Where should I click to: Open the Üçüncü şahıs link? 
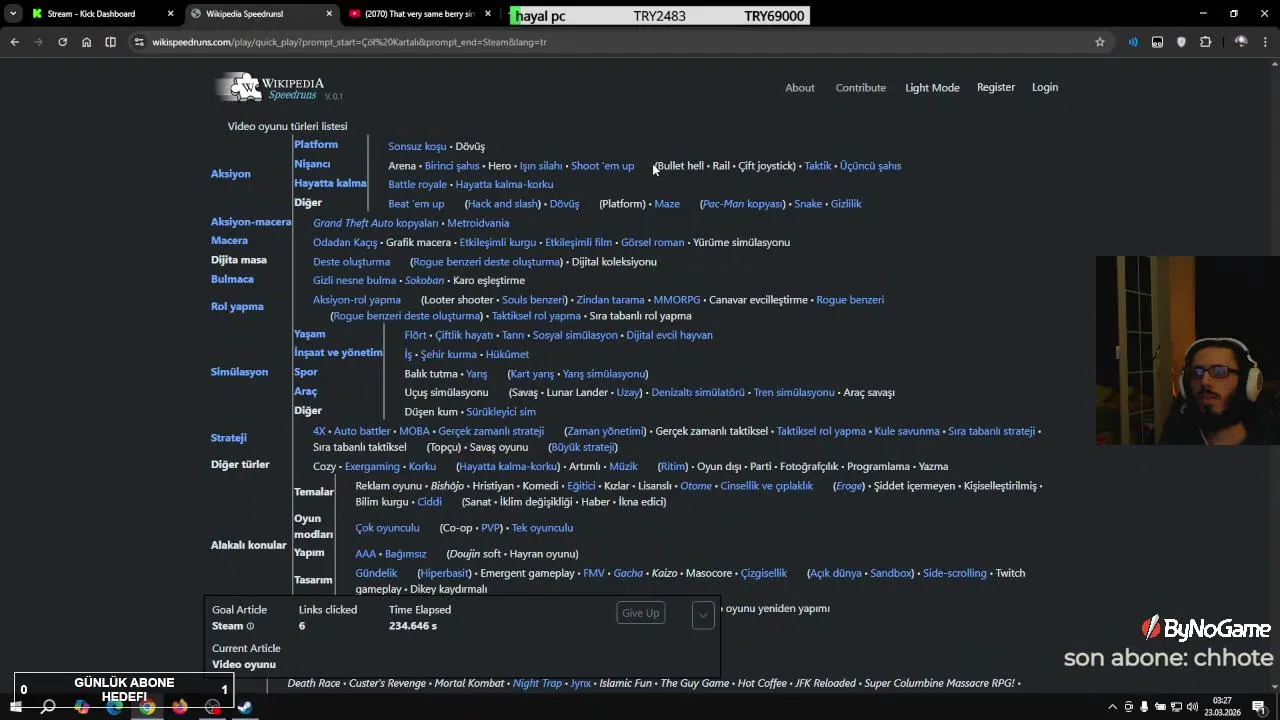point(870,166)
